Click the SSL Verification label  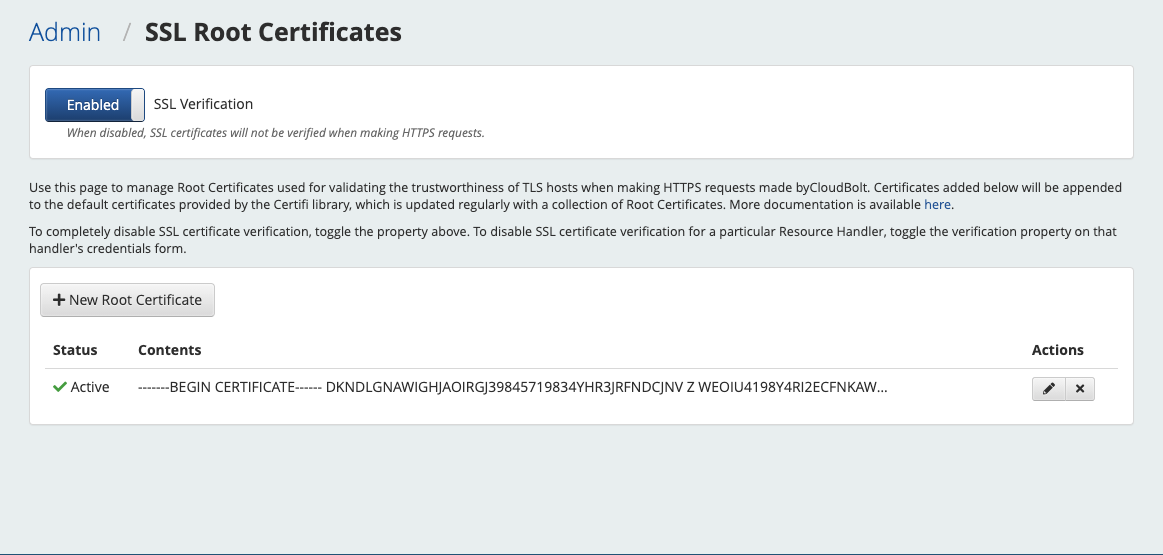(203, 104)
